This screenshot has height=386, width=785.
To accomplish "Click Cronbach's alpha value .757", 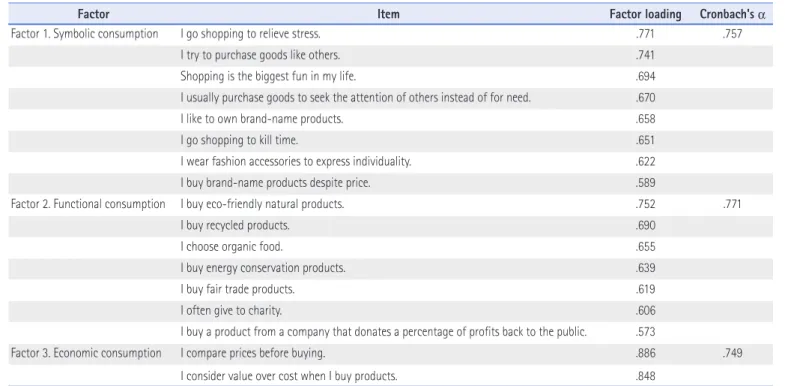I will click(732, 34).
